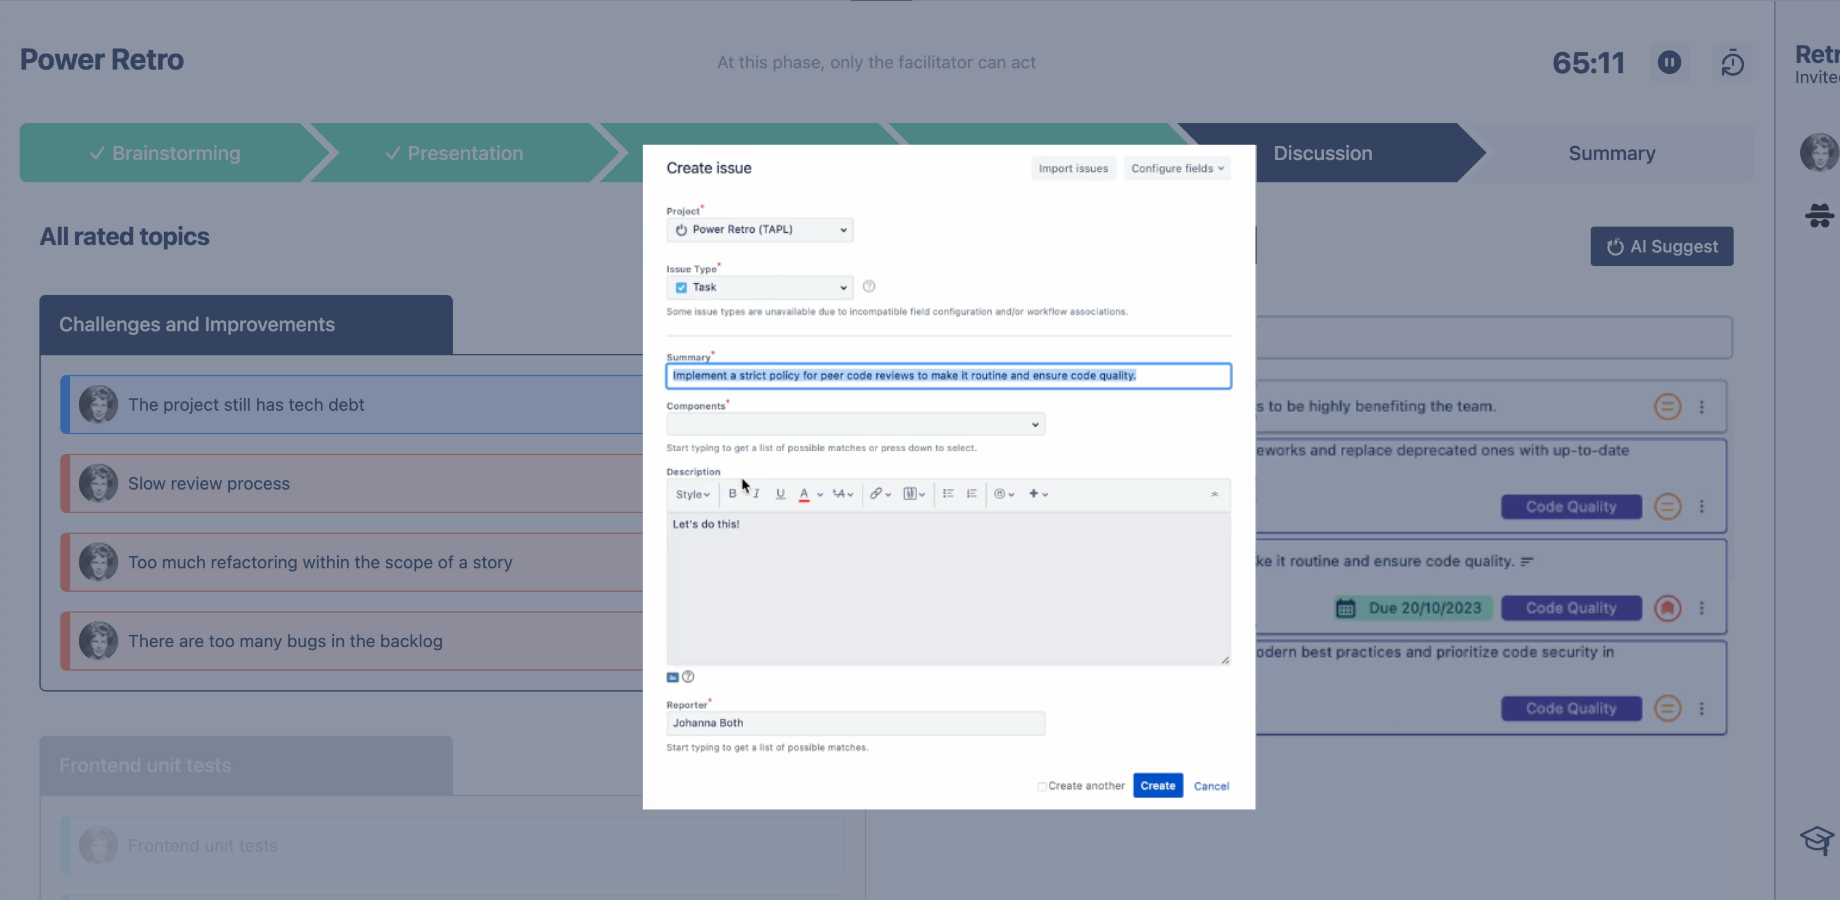Click red Jira icon beside due date action
Screen dimensions: 1840x900
pos(1667,608)
